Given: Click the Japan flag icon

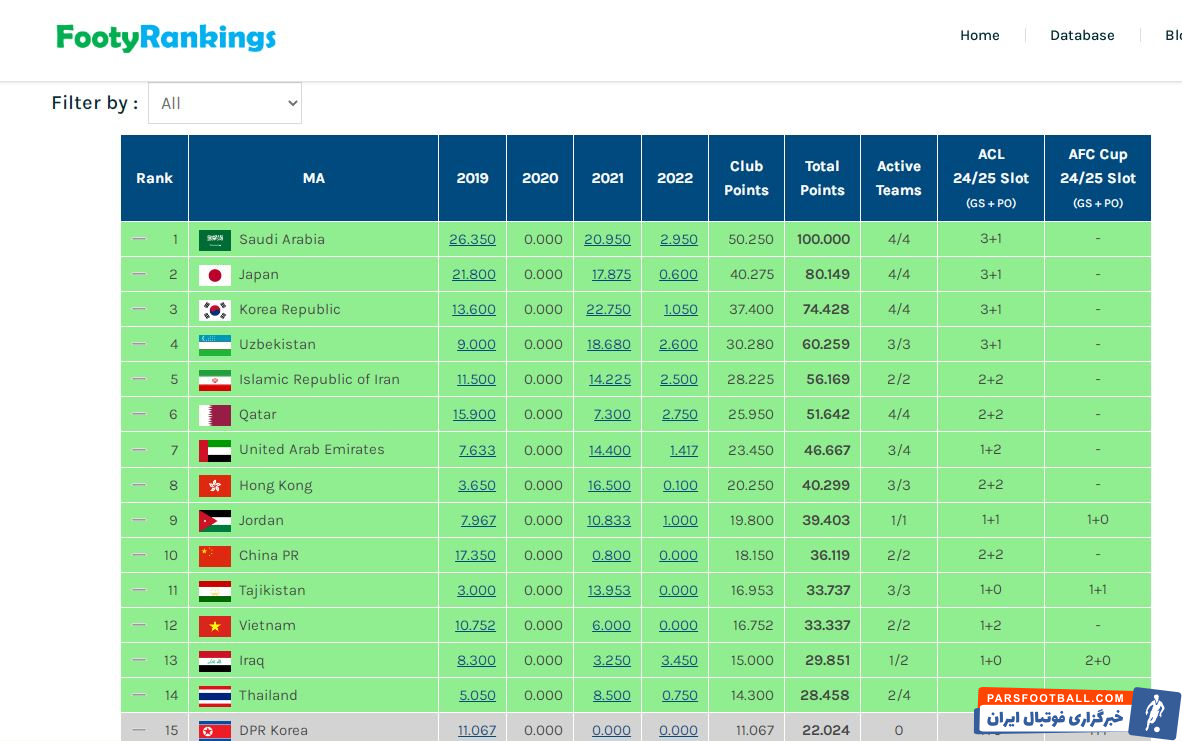Looking at the screenshot, I should (214, 275).
